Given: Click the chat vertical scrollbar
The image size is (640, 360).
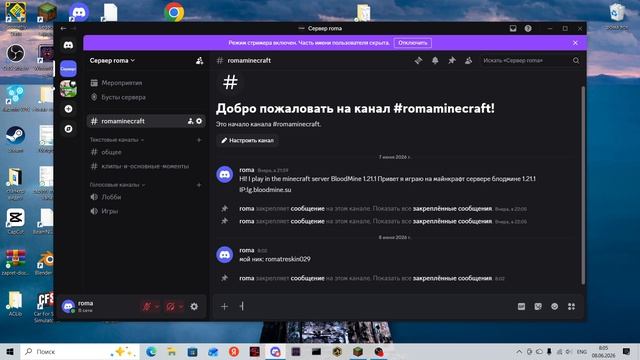Looking at the screenshot, I should coord(583,186).
